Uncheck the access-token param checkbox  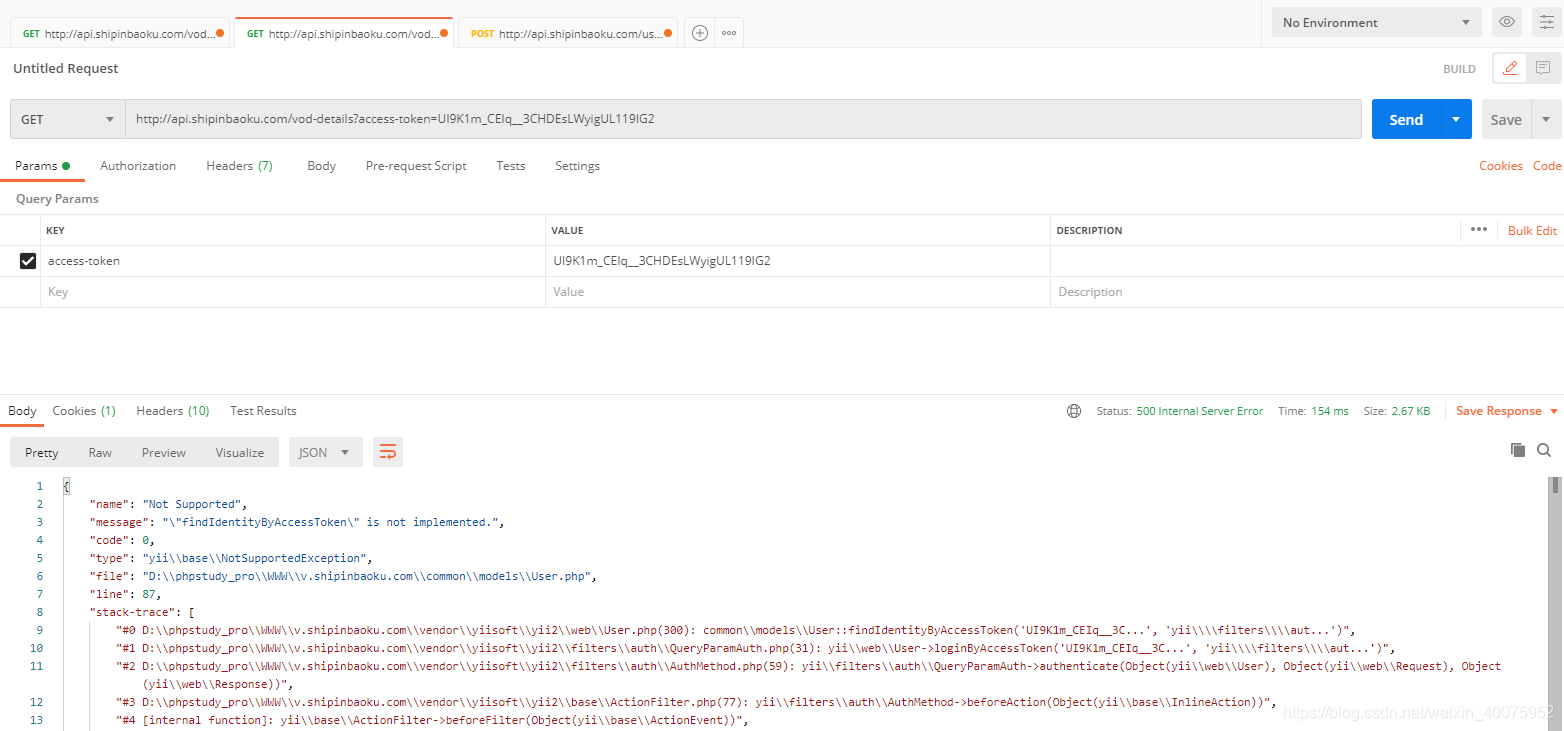pyautogui.click(x=28, y=261)
